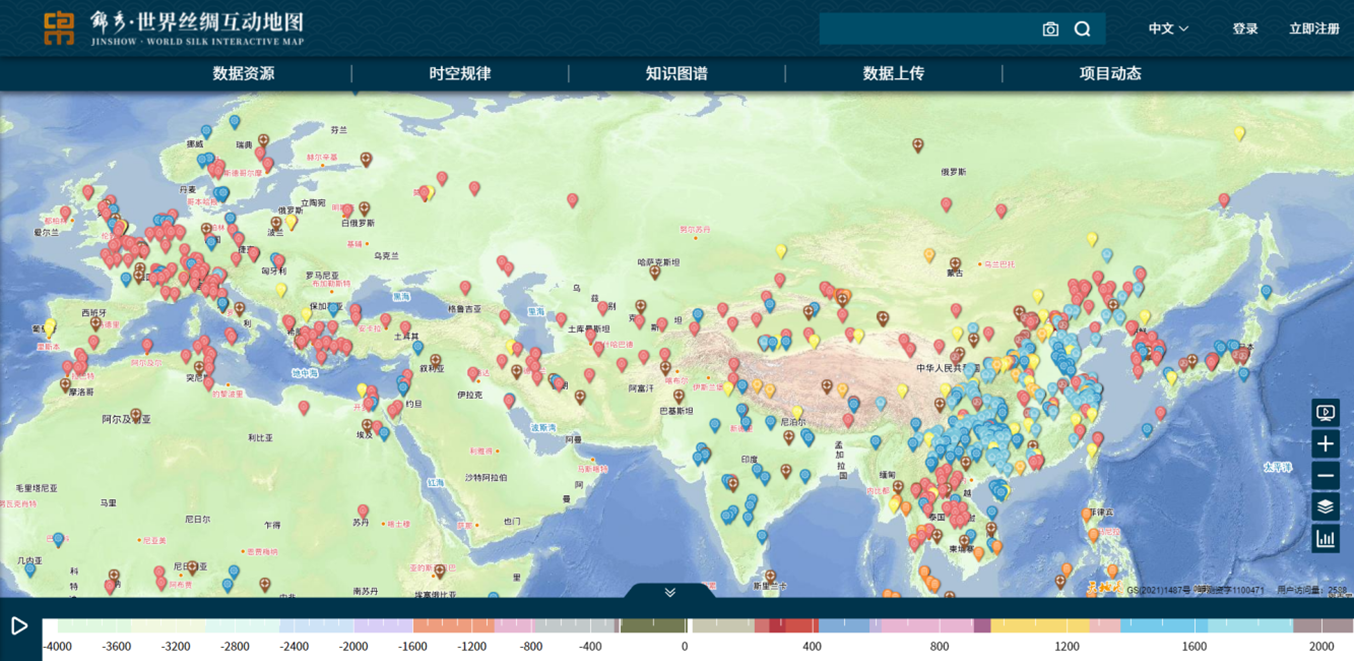Zoom out the map with minus button

coord(1325,475)
